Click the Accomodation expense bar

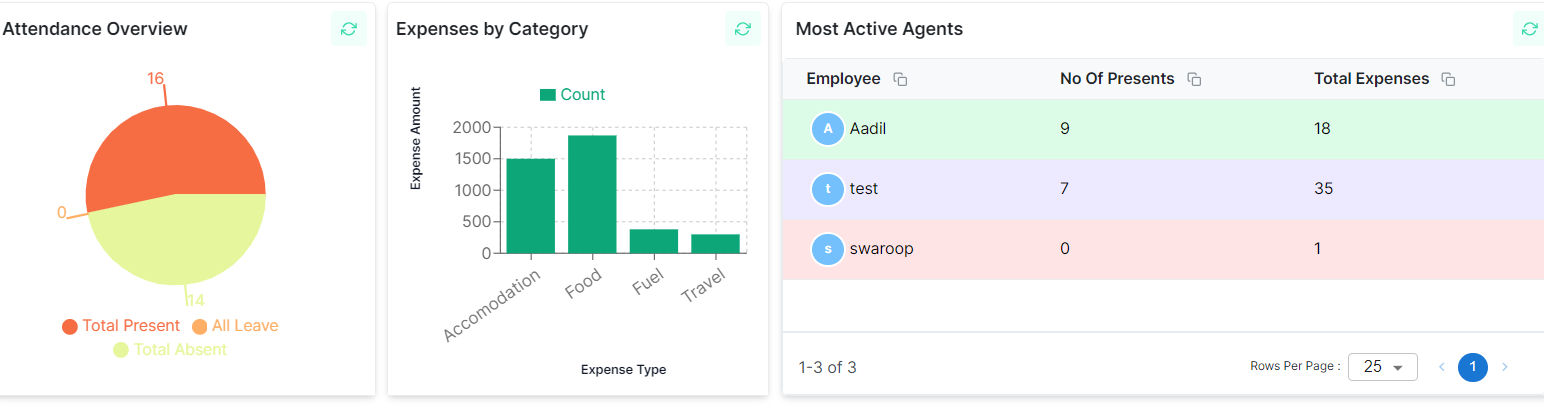pyautogui.click(x=530, y=206)
